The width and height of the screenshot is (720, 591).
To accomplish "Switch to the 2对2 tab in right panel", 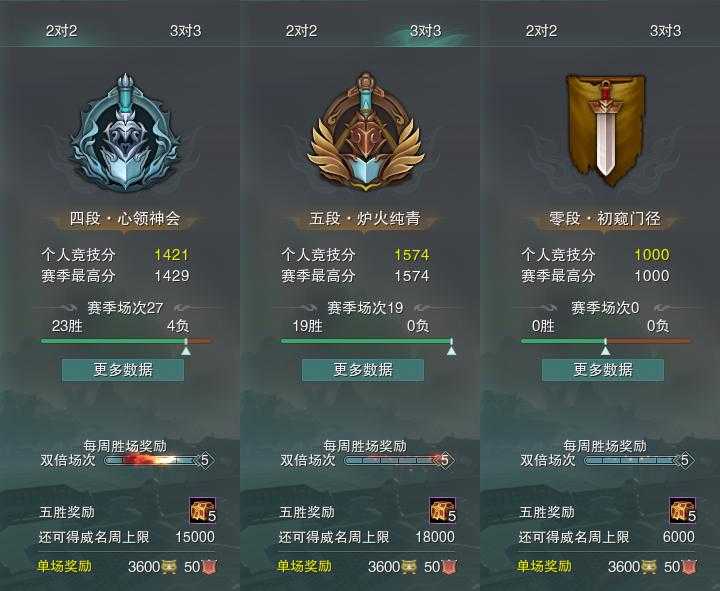I will (541, 31).
